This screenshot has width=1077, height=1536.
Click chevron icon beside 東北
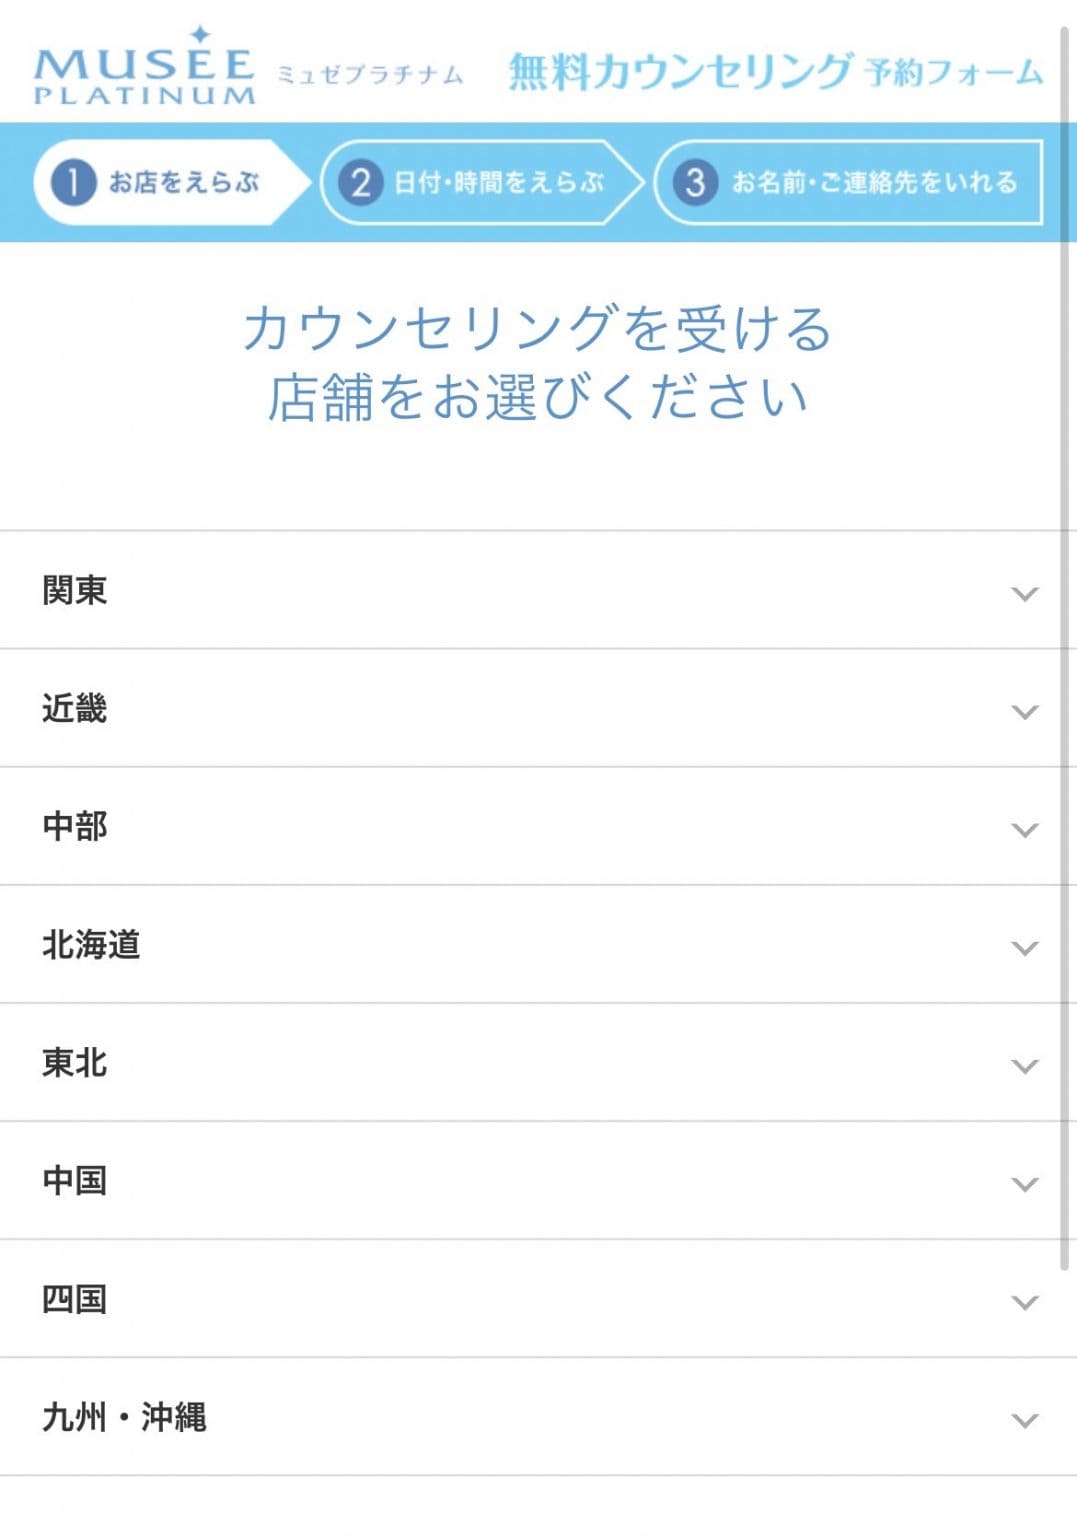coord(1025,1066)
